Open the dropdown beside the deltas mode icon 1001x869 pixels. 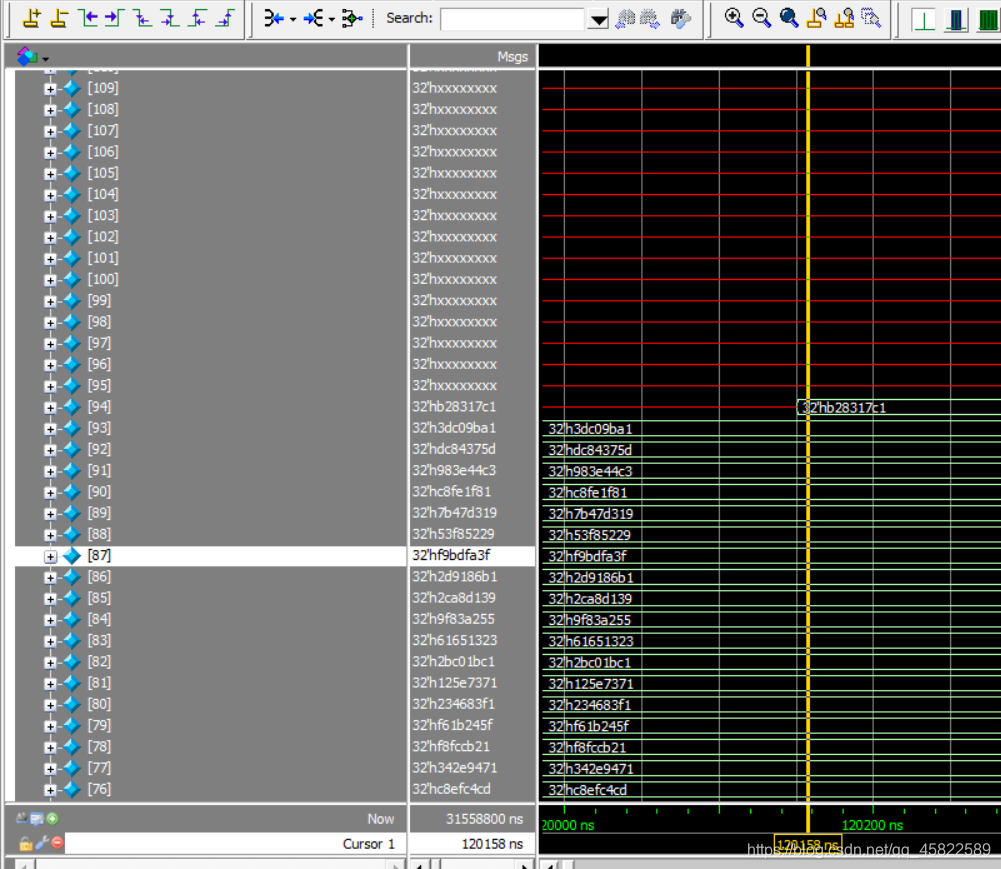293,19
